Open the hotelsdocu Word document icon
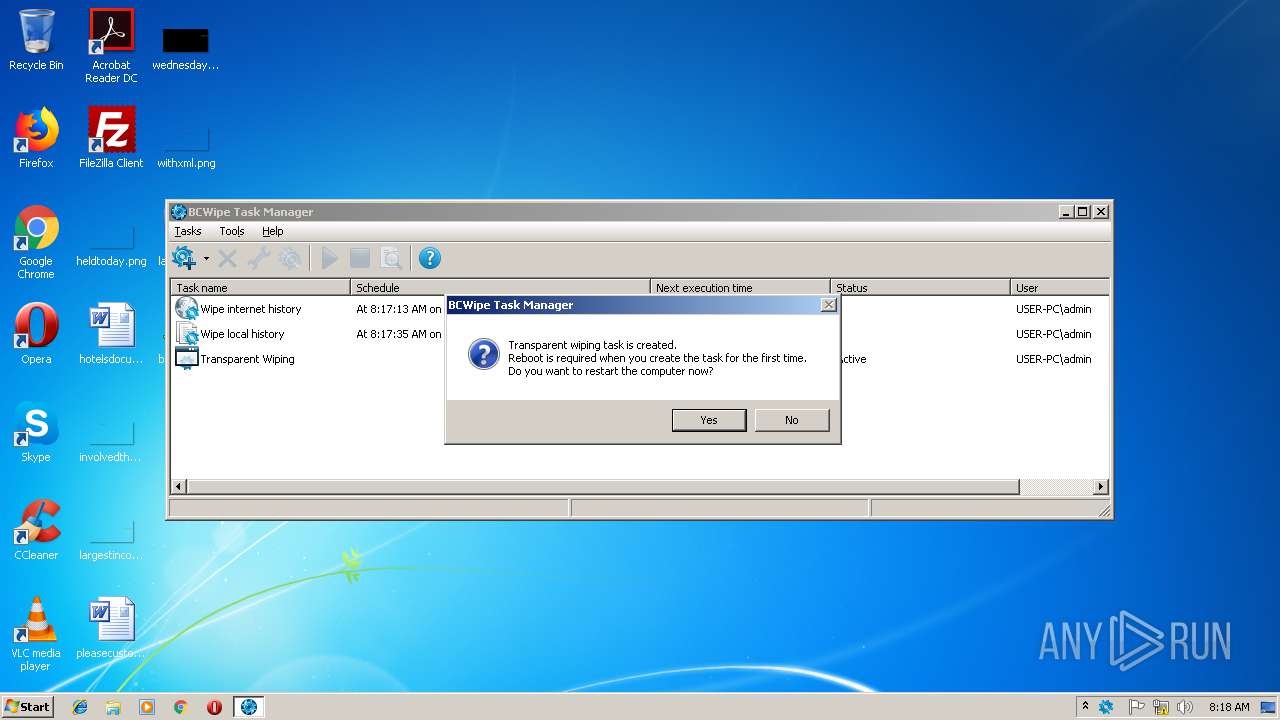 [111, 334]
